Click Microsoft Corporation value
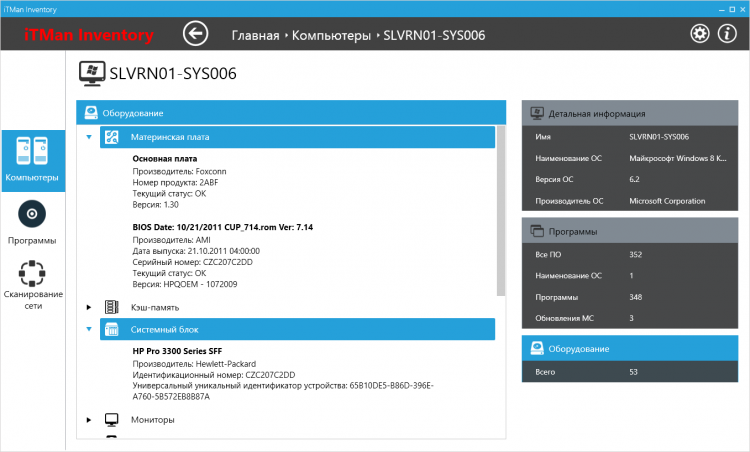750x452 pixels. click(x=667, y=201)
